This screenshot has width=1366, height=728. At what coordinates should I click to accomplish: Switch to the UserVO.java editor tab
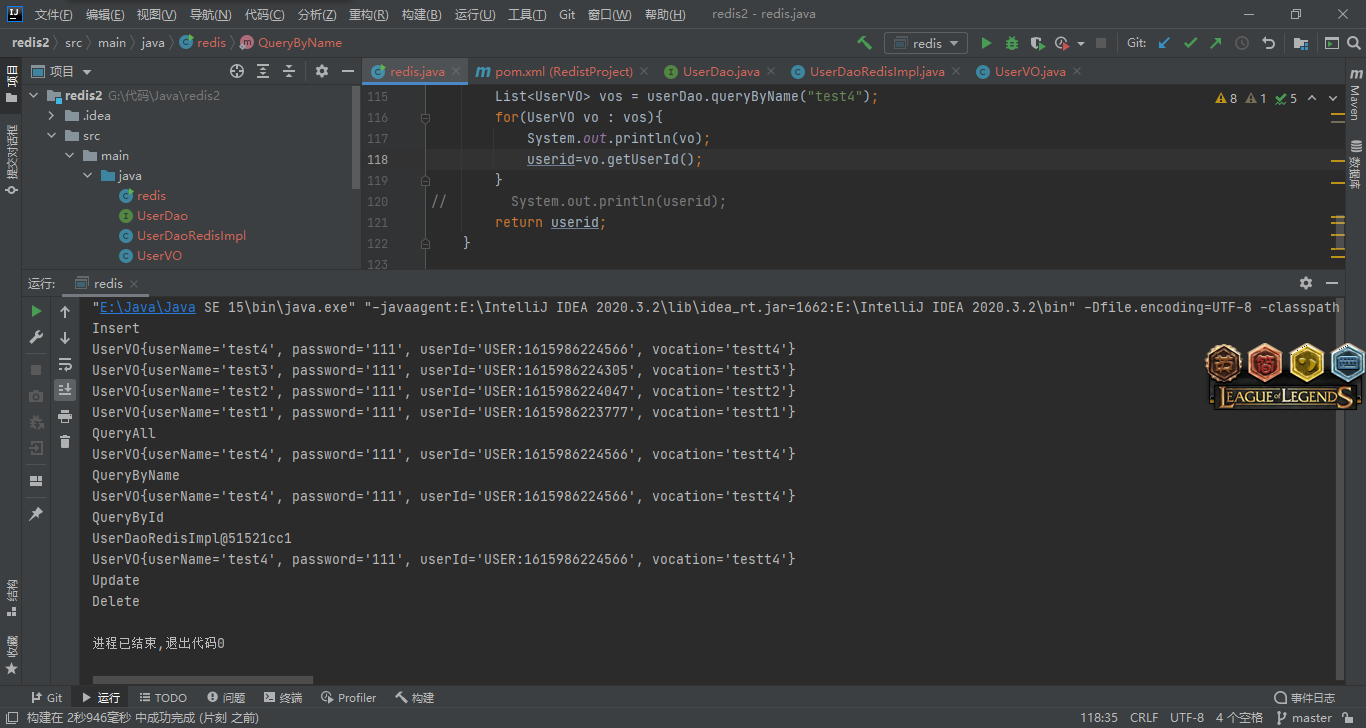pos(1029,72)
